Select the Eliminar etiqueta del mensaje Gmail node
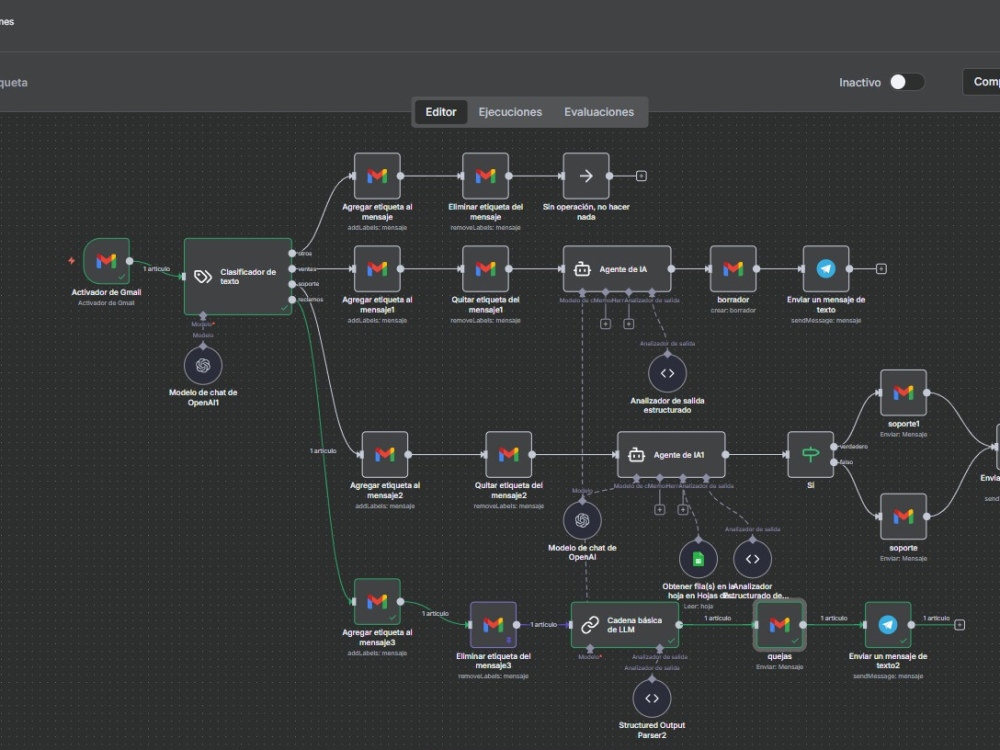Viewport: 1000px width, 750px height. [x=485, y=176]
